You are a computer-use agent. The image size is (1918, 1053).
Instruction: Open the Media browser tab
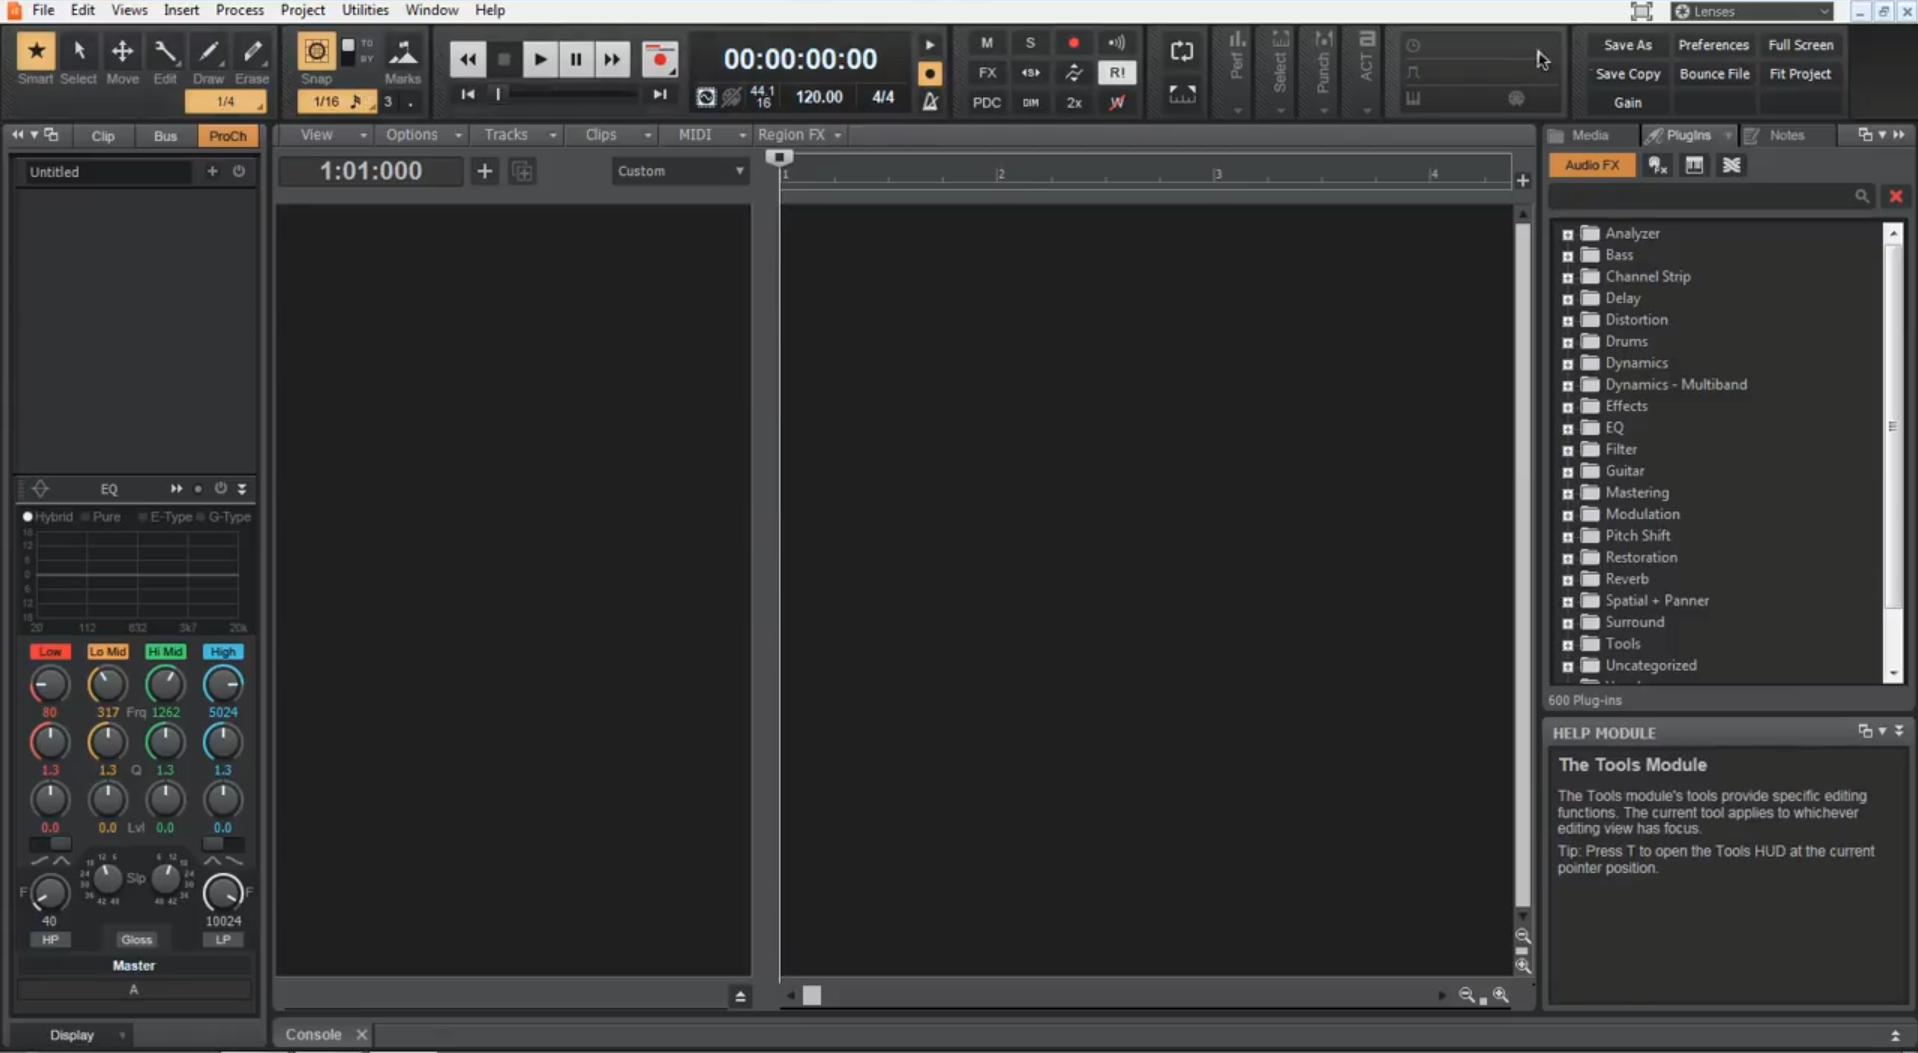[1589, 135]
